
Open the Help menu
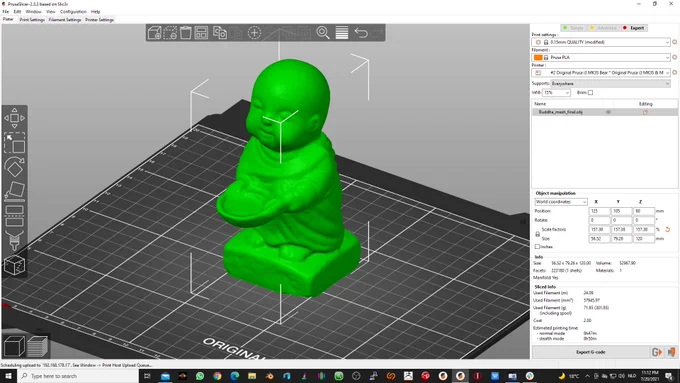tap(95, 12)
